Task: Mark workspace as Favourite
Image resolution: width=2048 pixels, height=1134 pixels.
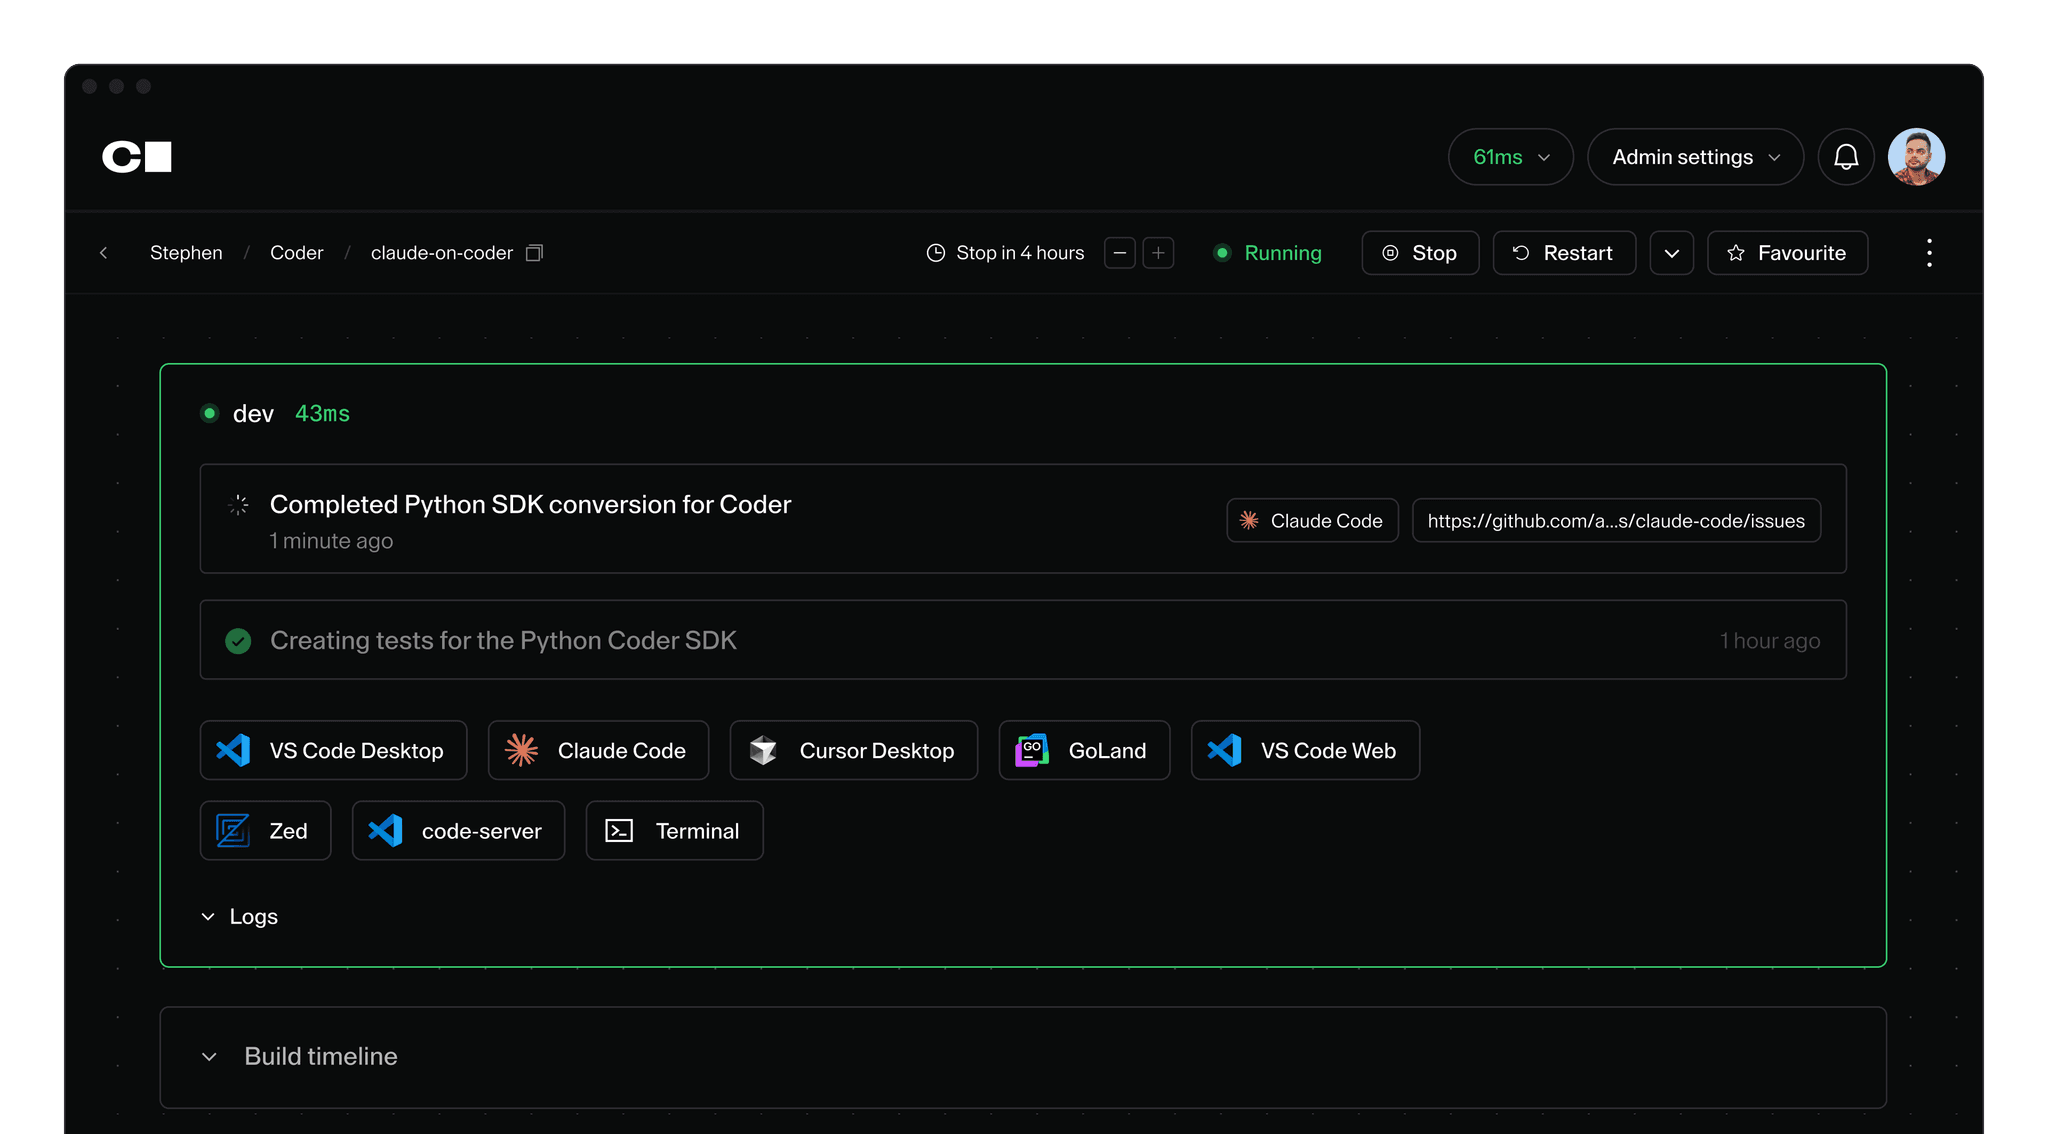Action: pos(1788,253)
